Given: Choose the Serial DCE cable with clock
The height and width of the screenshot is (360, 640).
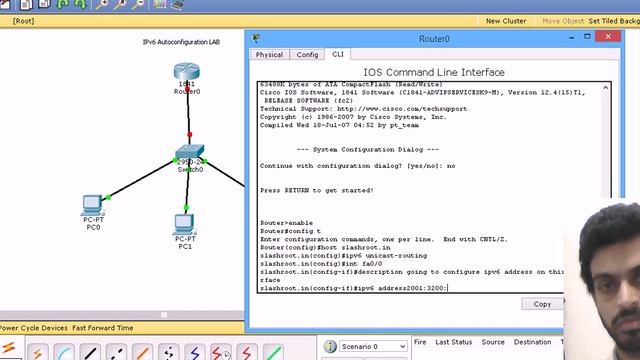Looking at the screenshot, I should [x=221, y=352].
